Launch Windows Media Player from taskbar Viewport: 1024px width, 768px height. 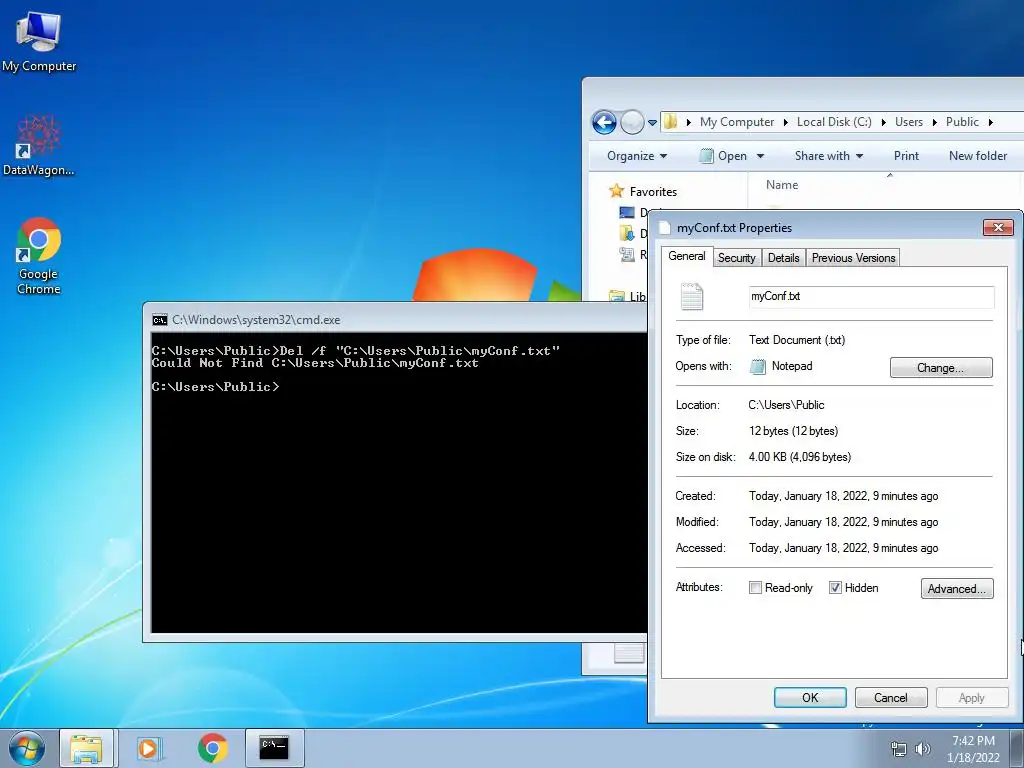coord(149,748)
